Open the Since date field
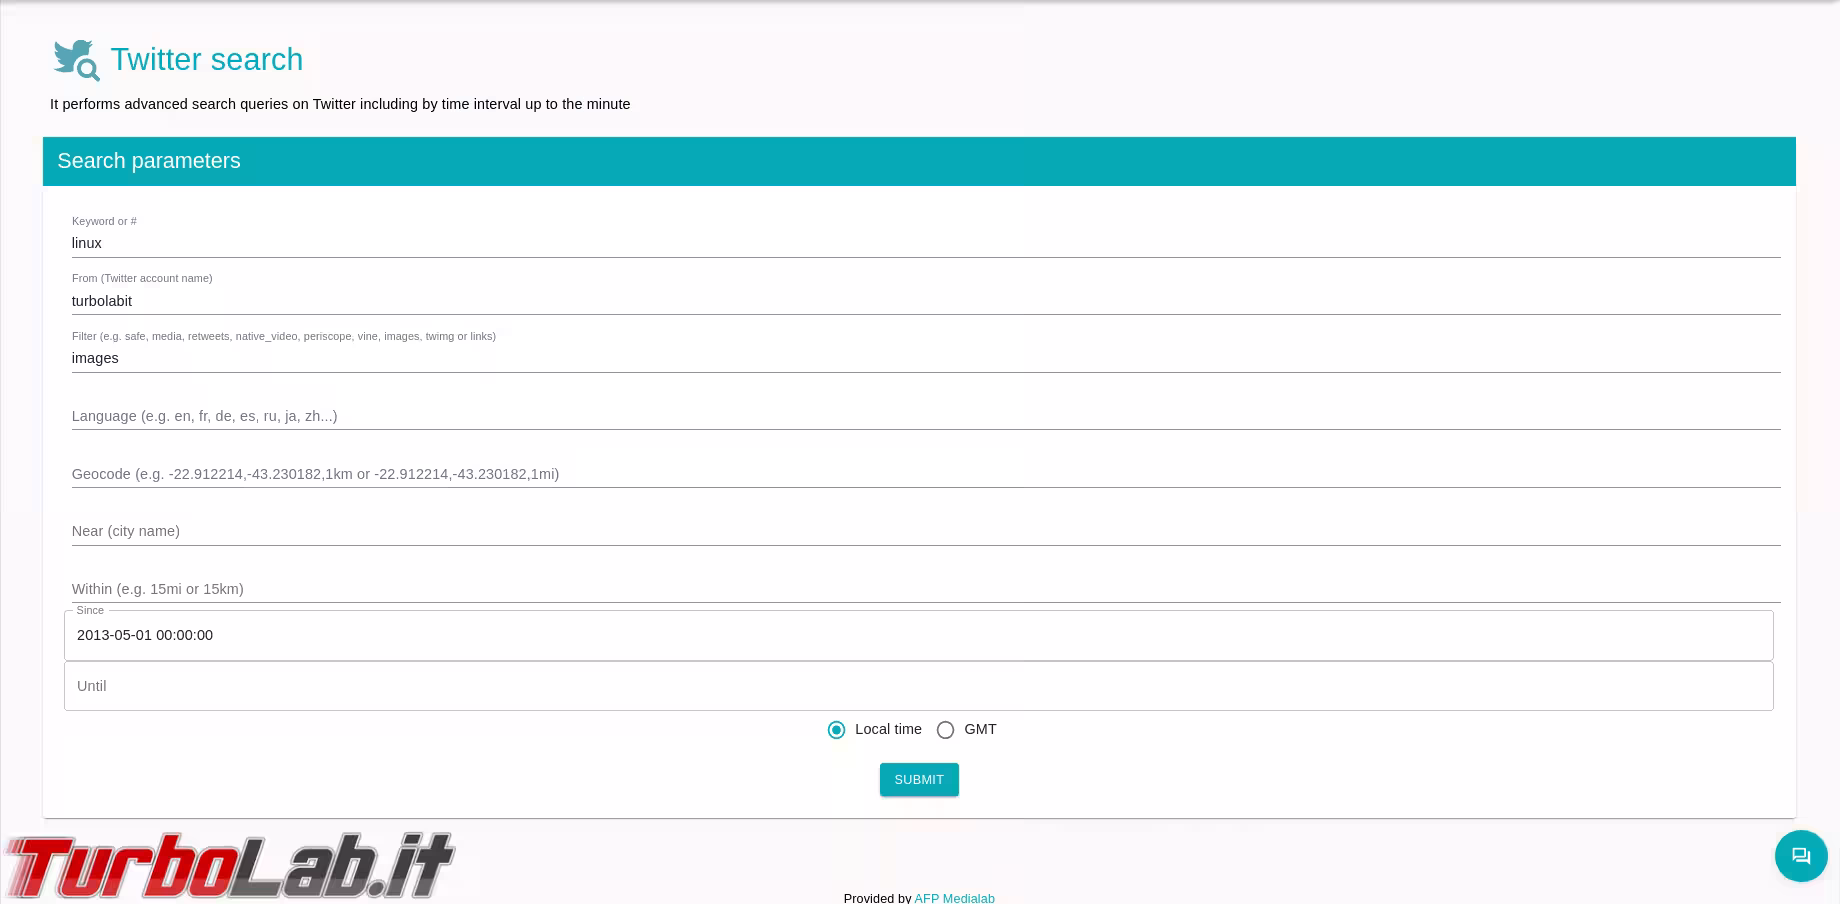1840x904 pixels. pos(918,636)
